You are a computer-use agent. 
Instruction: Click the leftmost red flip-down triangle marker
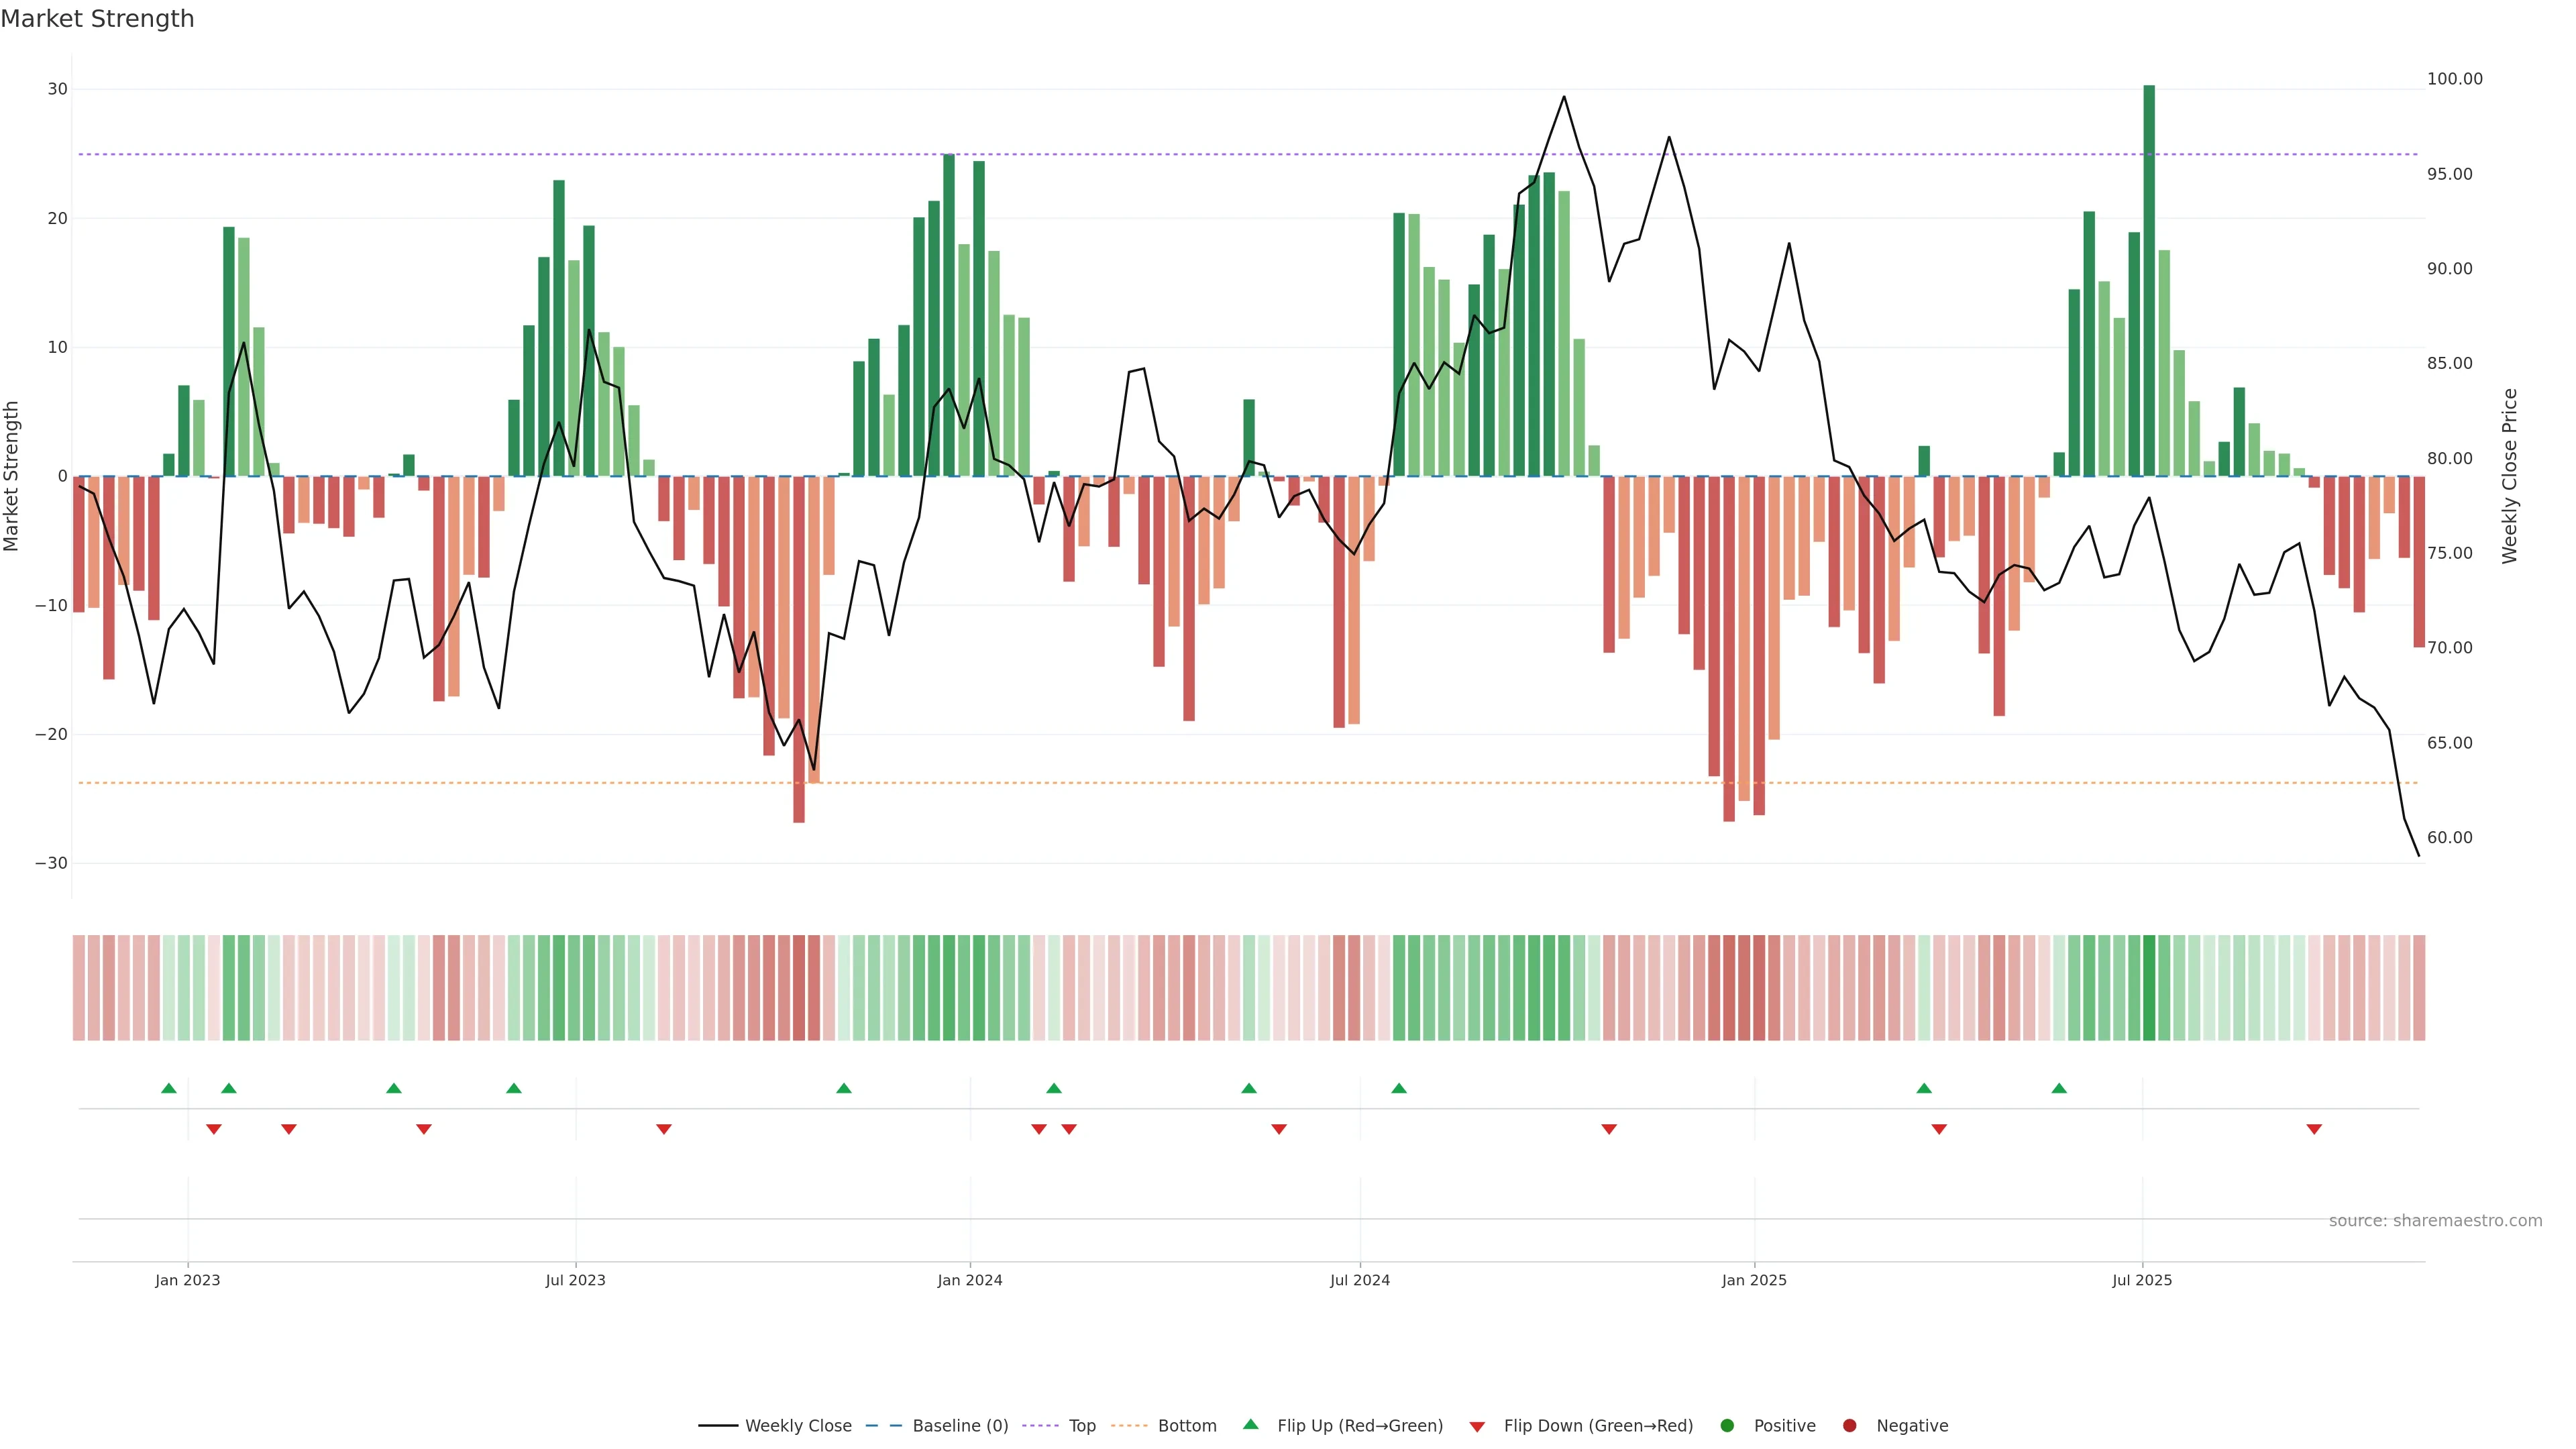pos(213,1129)
